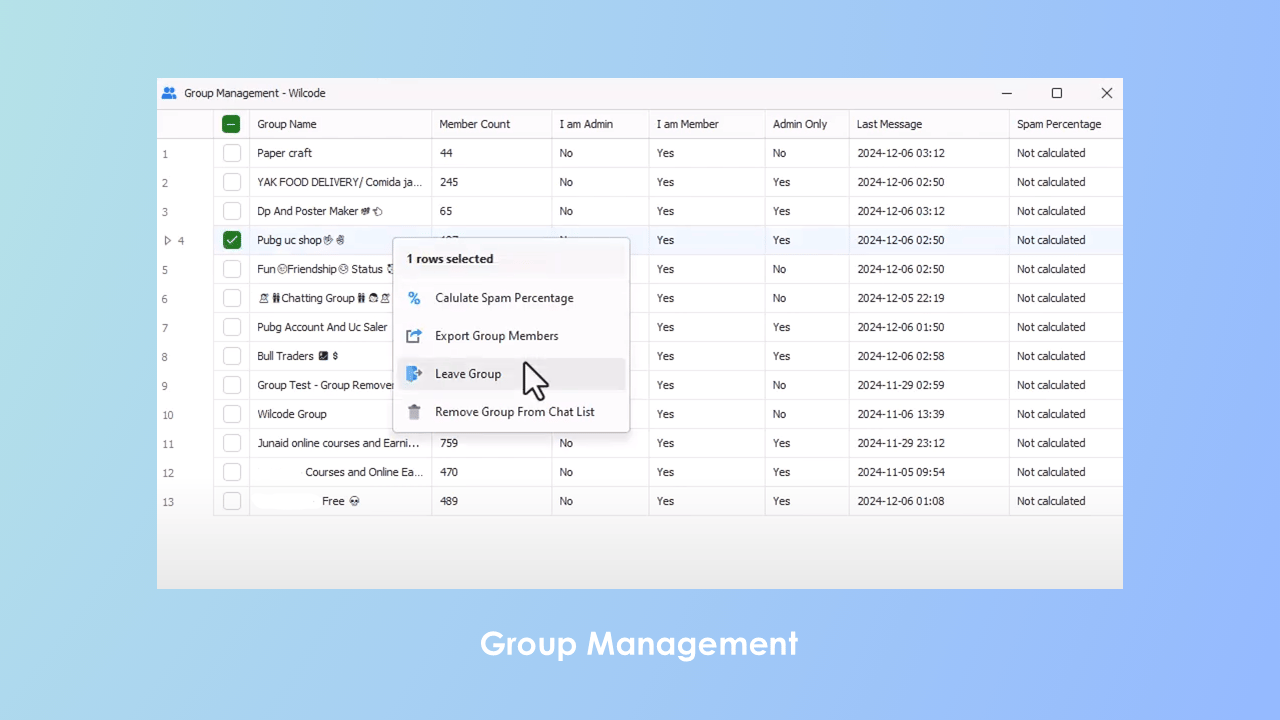This screenshot has width=1280, height=720.
Task: Click the Group Name column header
Action: (x=287, y=123)
